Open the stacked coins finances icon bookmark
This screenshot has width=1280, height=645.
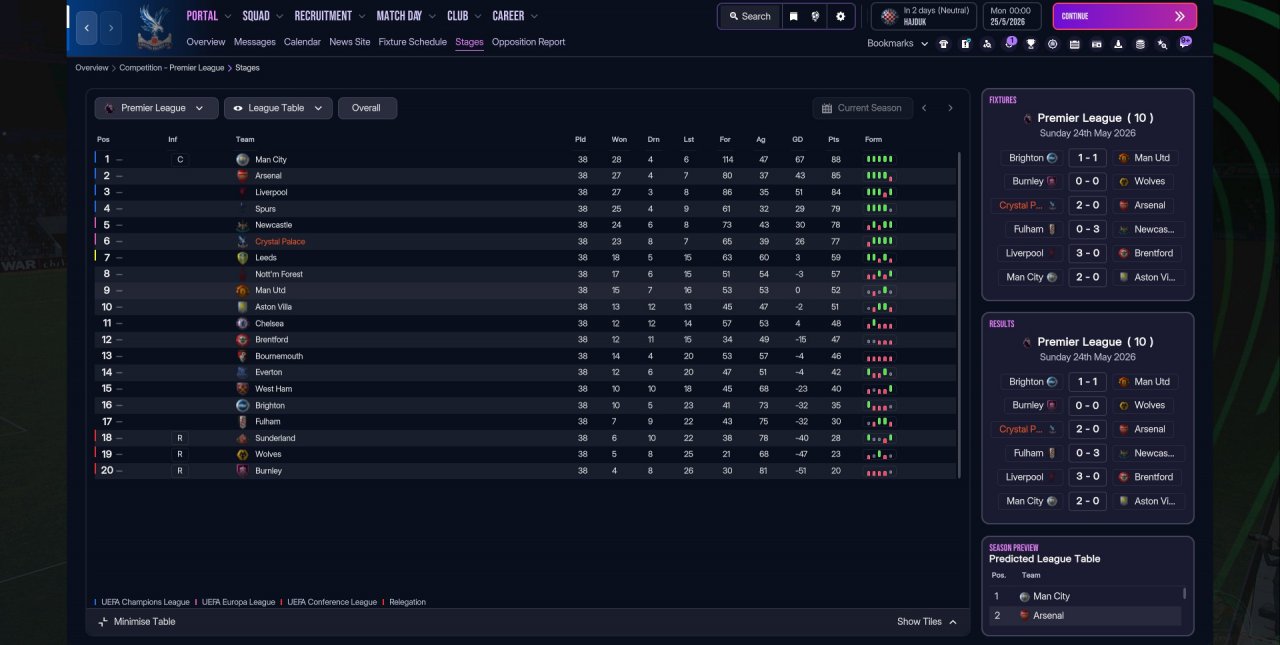pyautogui.click(x=1140, y=44)
